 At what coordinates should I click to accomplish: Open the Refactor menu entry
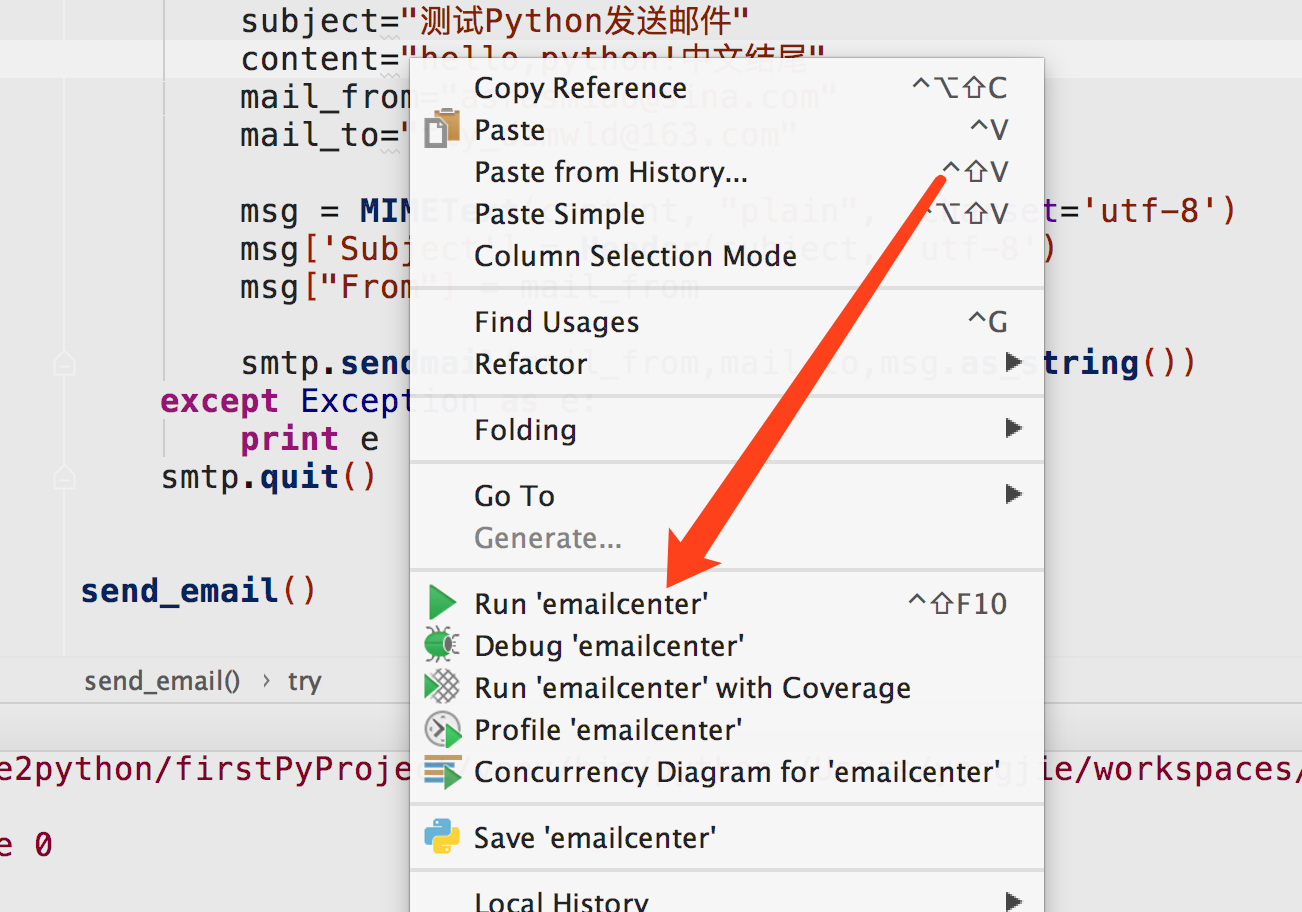(727, 364)
